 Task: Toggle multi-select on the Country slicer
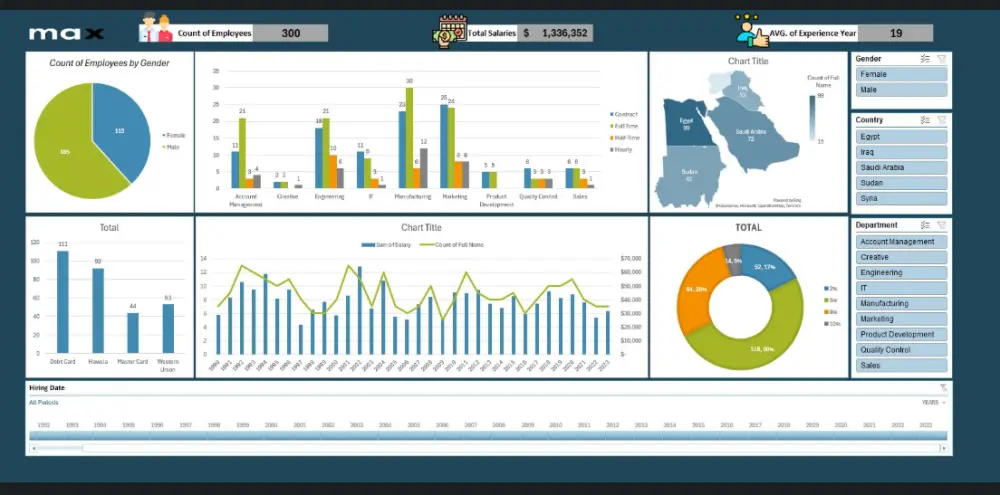pos(925,120)
